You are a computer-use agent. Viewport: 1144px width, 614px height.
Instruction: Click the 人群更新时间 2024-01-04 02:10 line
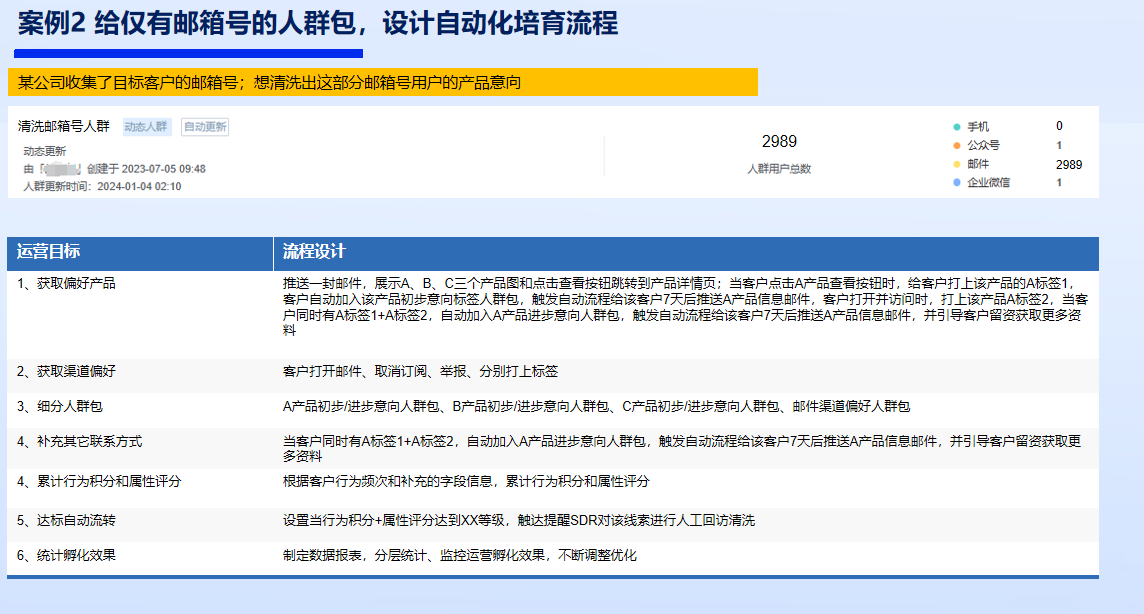point(102,186)
